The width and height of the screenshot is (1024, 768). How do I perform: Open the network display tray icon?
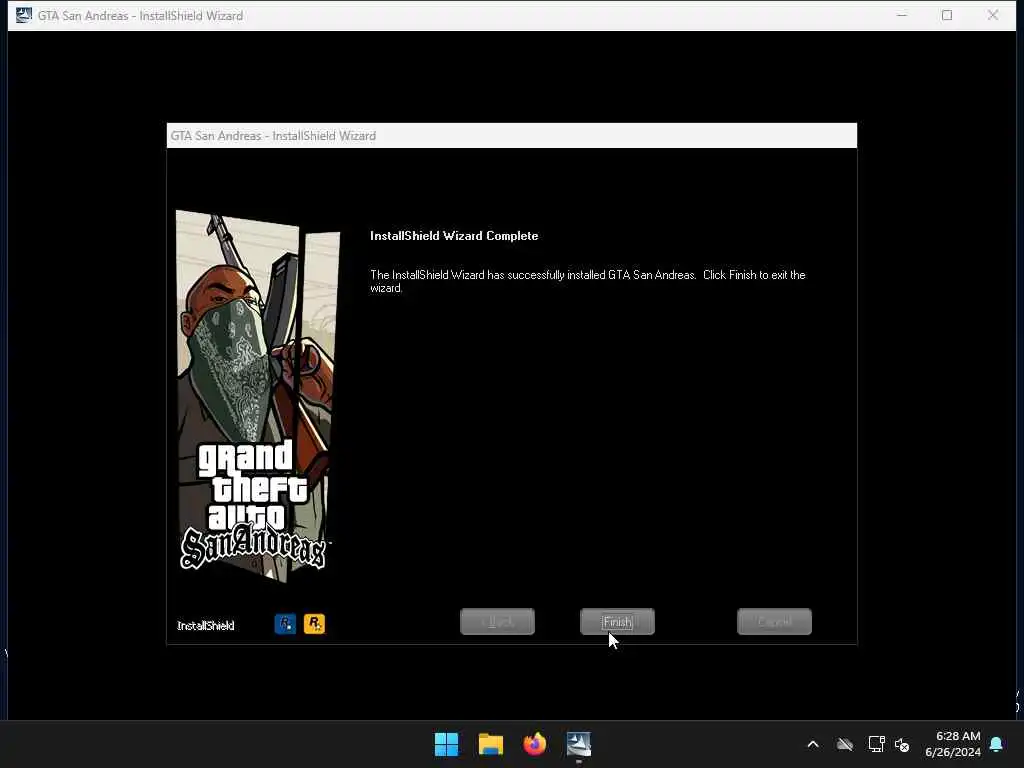point(876,744)
